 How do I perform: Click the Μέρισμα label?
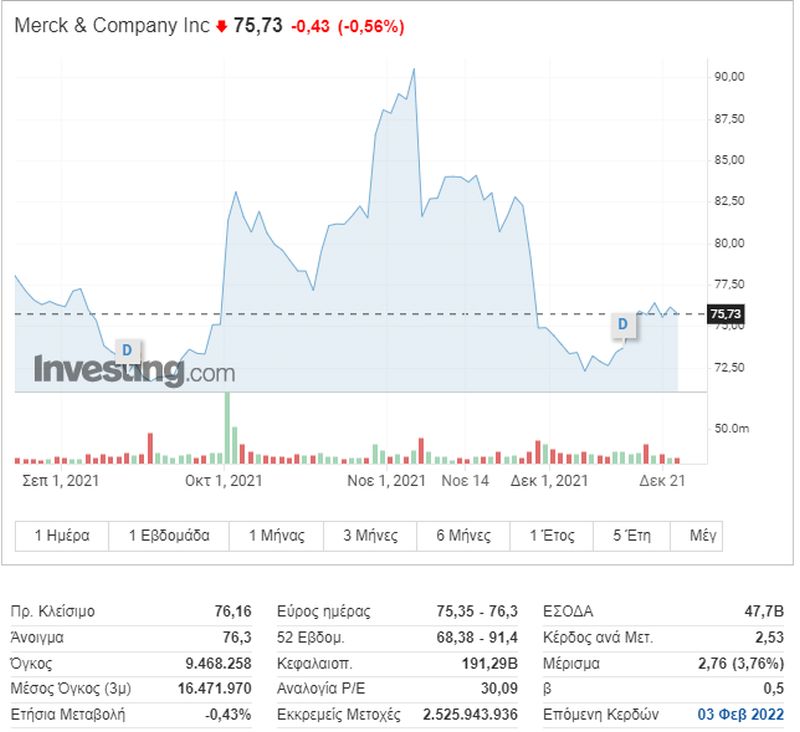571,664
